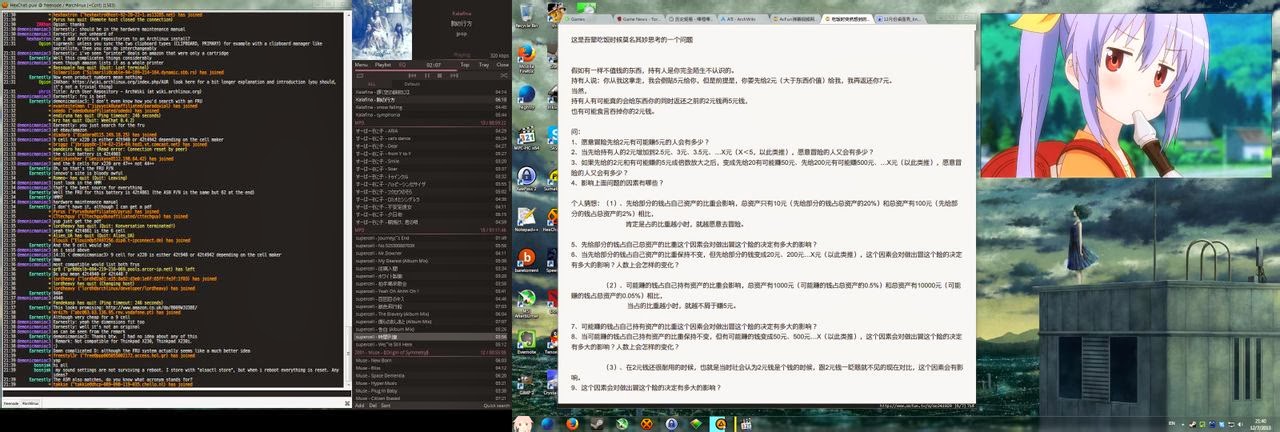Open Recycle Bin desktop icon

(x=526, y=15)
